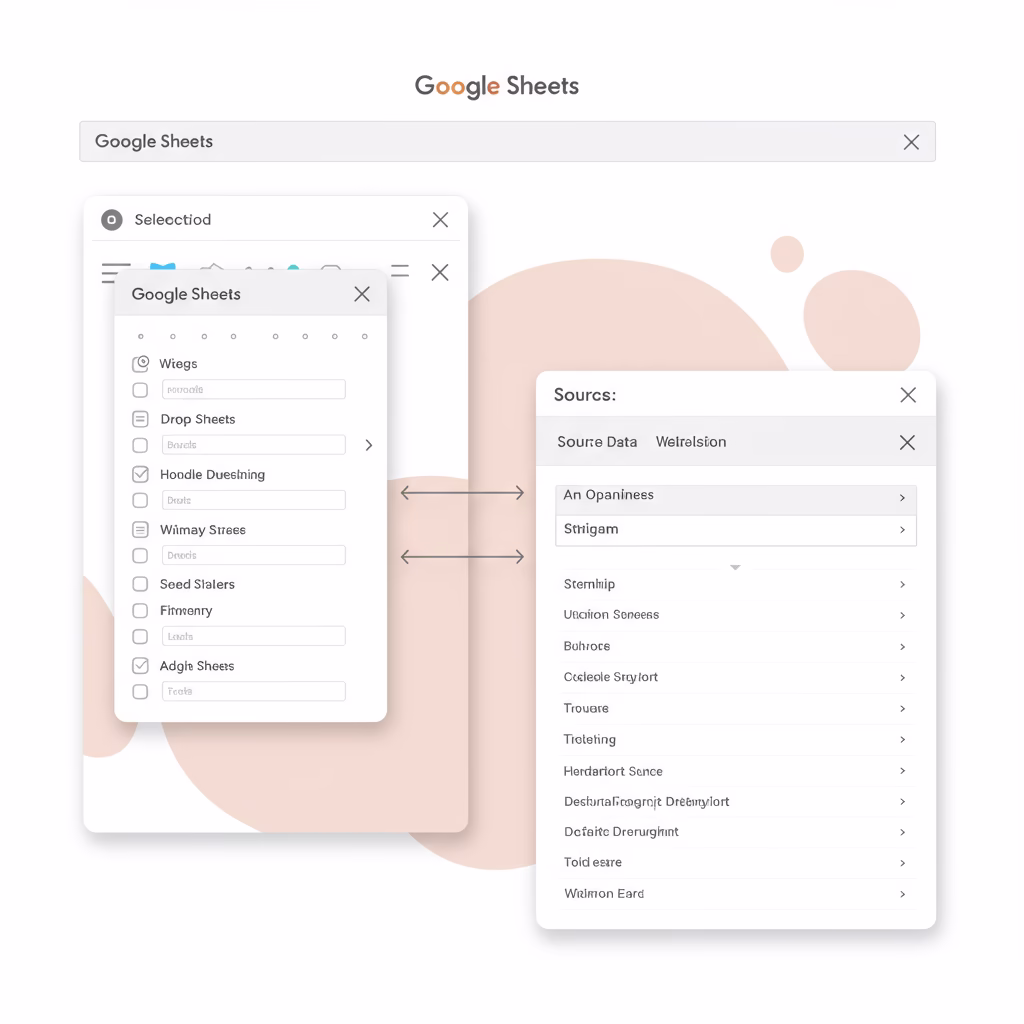Close the Google Sheets popup dialog

(x=362, y=294)
